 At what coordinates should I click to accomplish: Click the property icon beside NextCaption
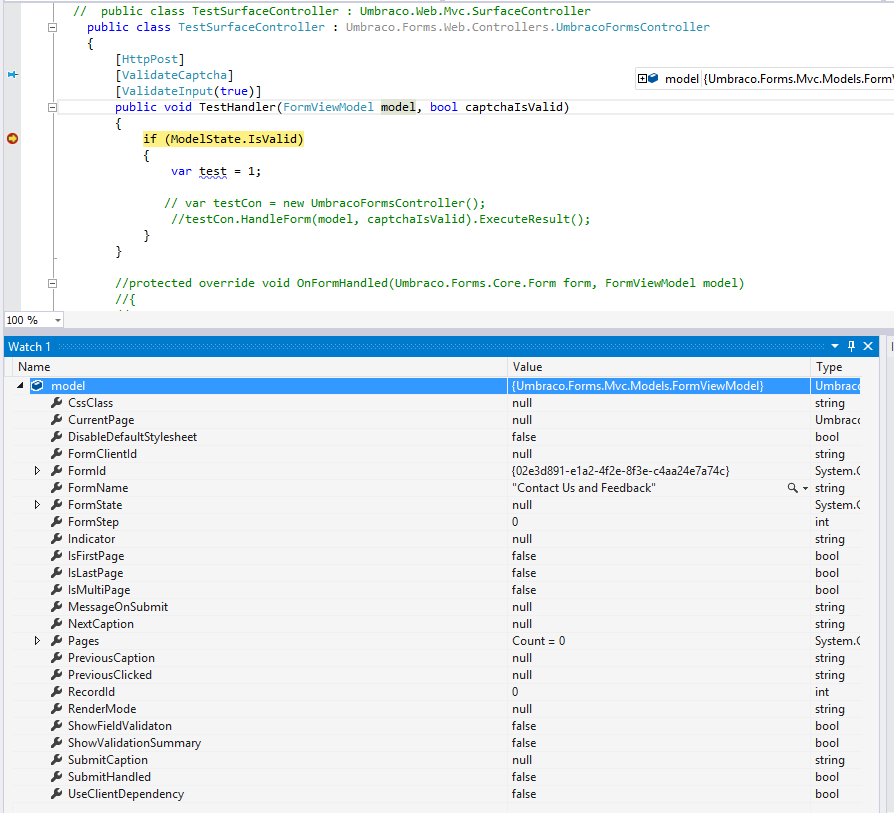(x=56, y=624)
